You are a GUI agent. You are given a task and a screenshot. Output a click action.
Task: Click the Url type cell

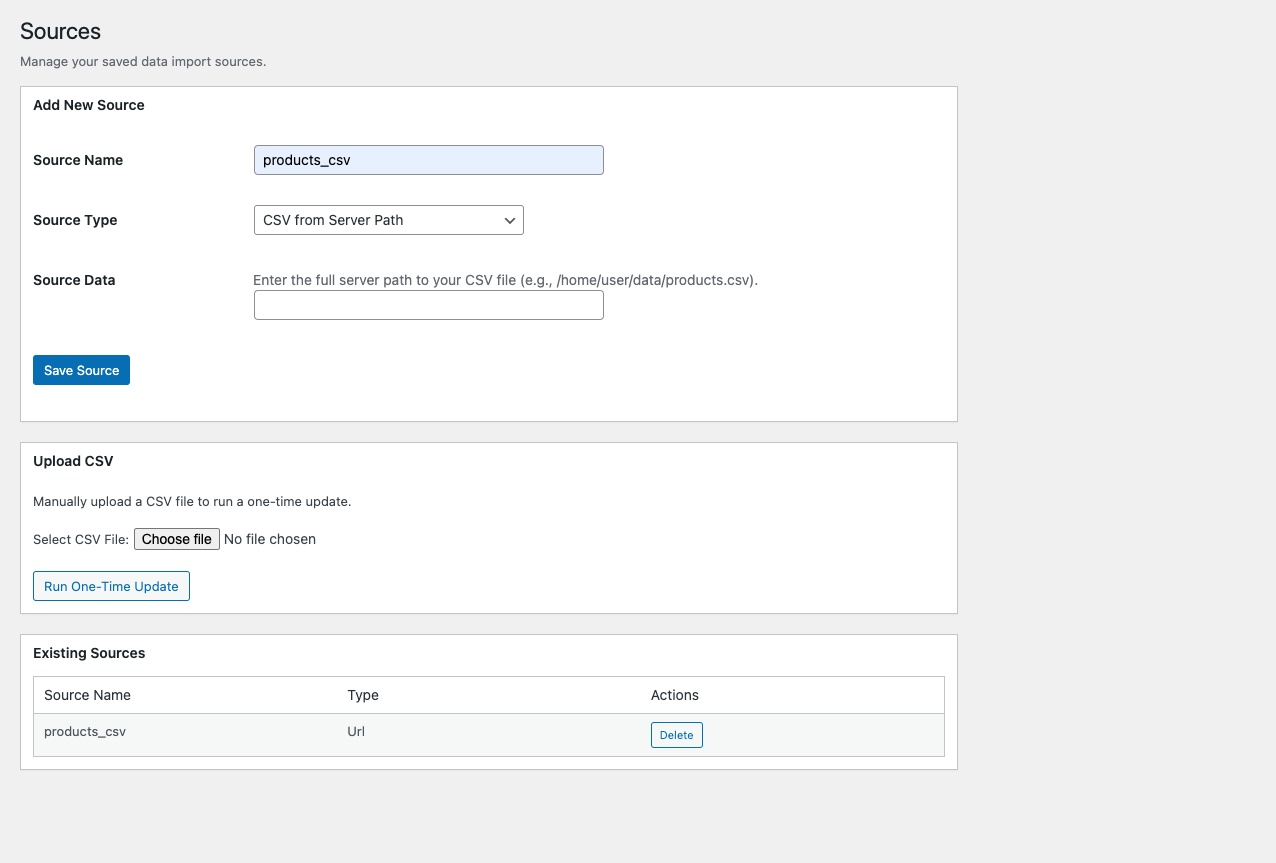point(356,731)
